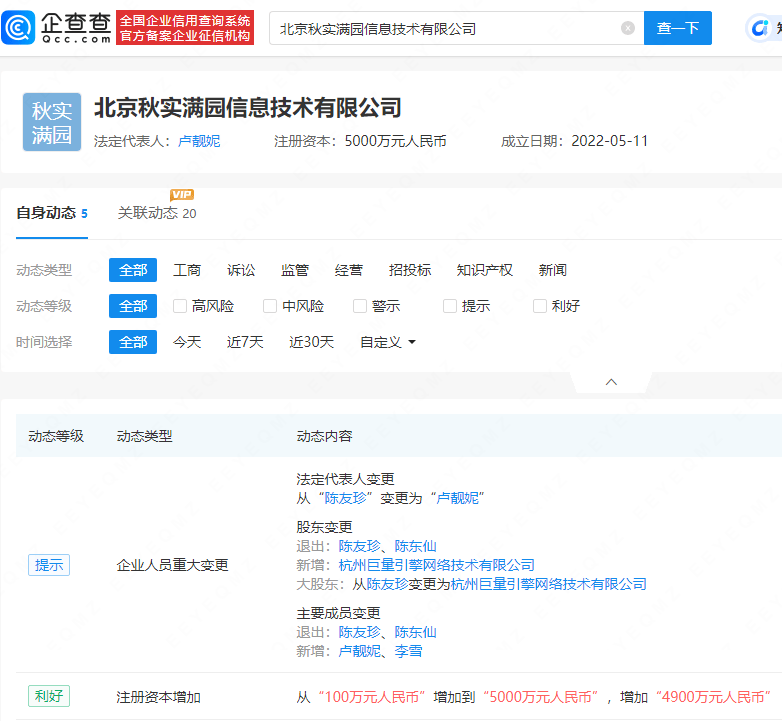Click the 注册资本 5000万元人民币 value
This screenshot has width=782, height=721.
(395, 141)
